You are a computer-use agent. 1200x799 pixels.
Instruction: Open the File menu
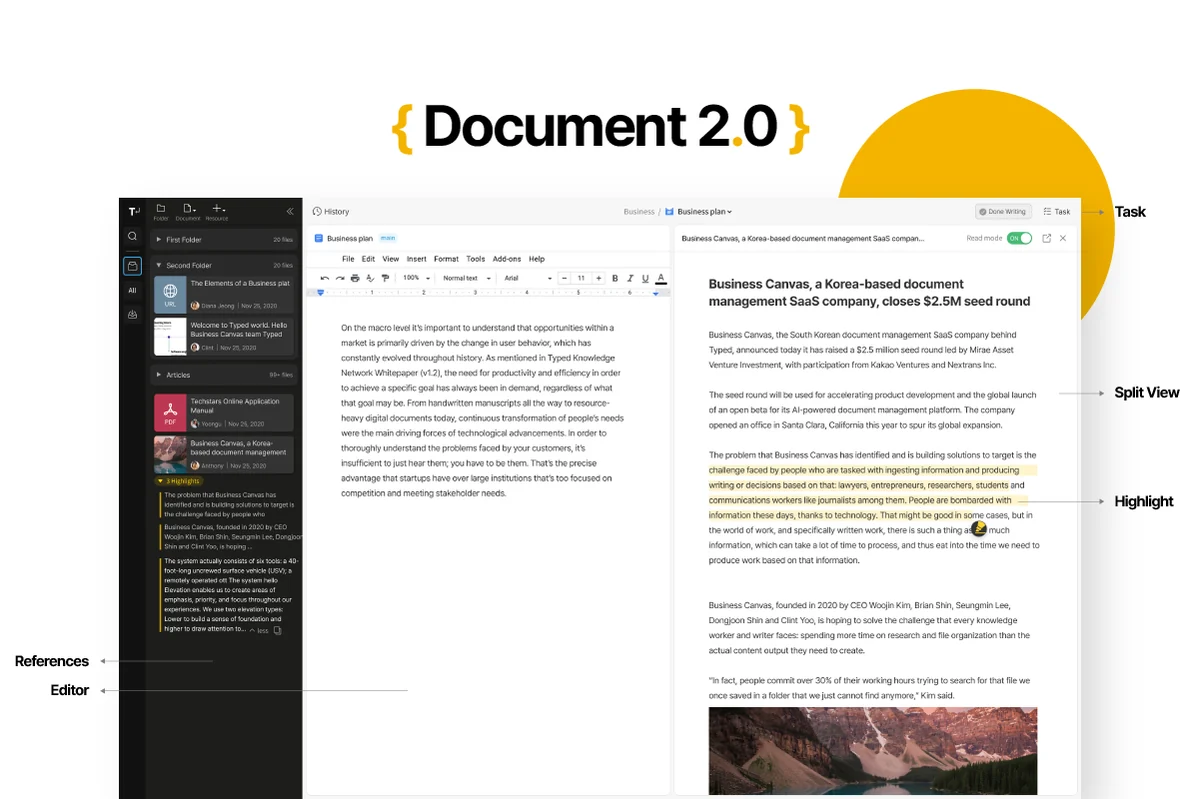coord(348,259)
